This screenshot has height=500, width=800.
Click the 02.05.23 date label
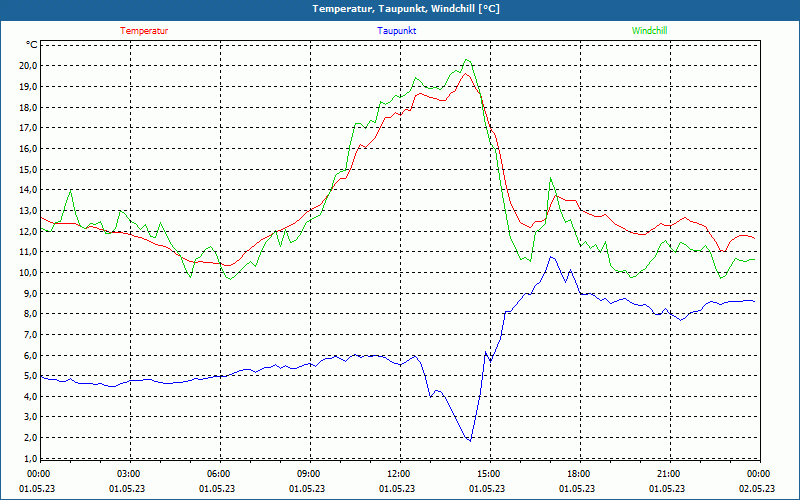click(x=757, y=488)
